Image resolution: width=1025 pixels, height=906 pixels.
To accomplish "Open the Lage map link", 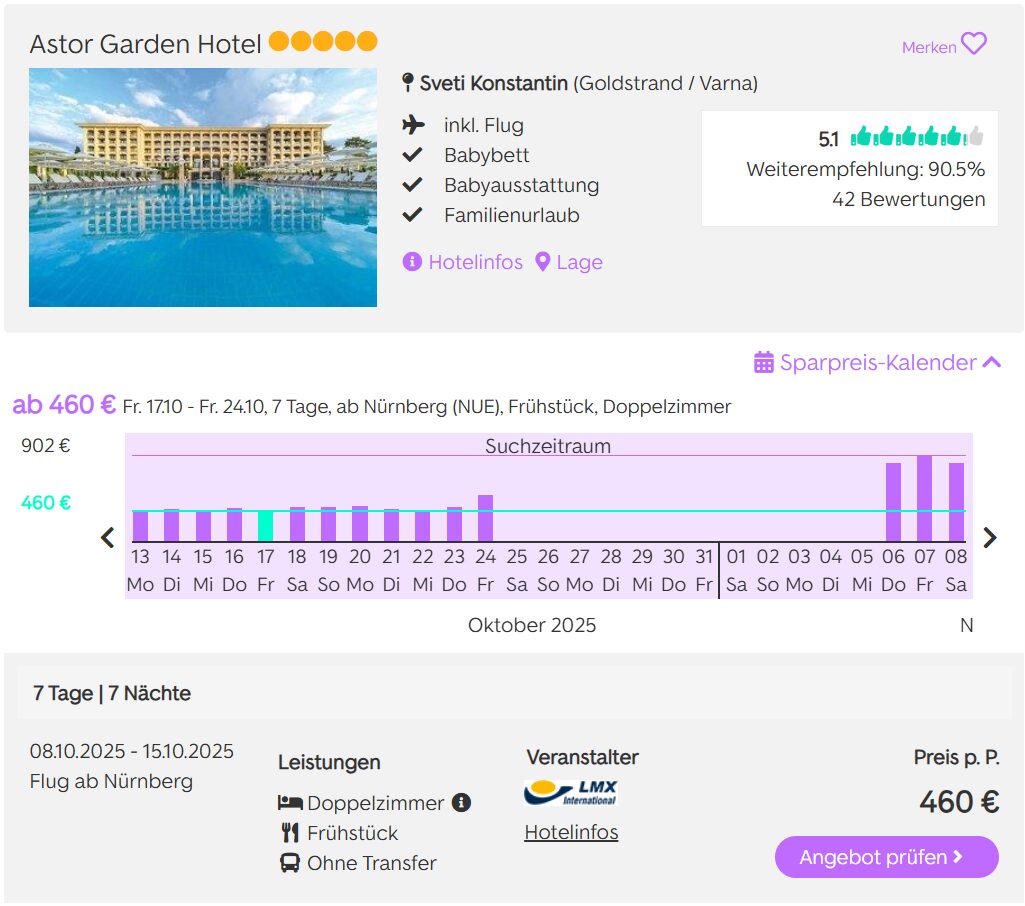I will tap(569, 262).
